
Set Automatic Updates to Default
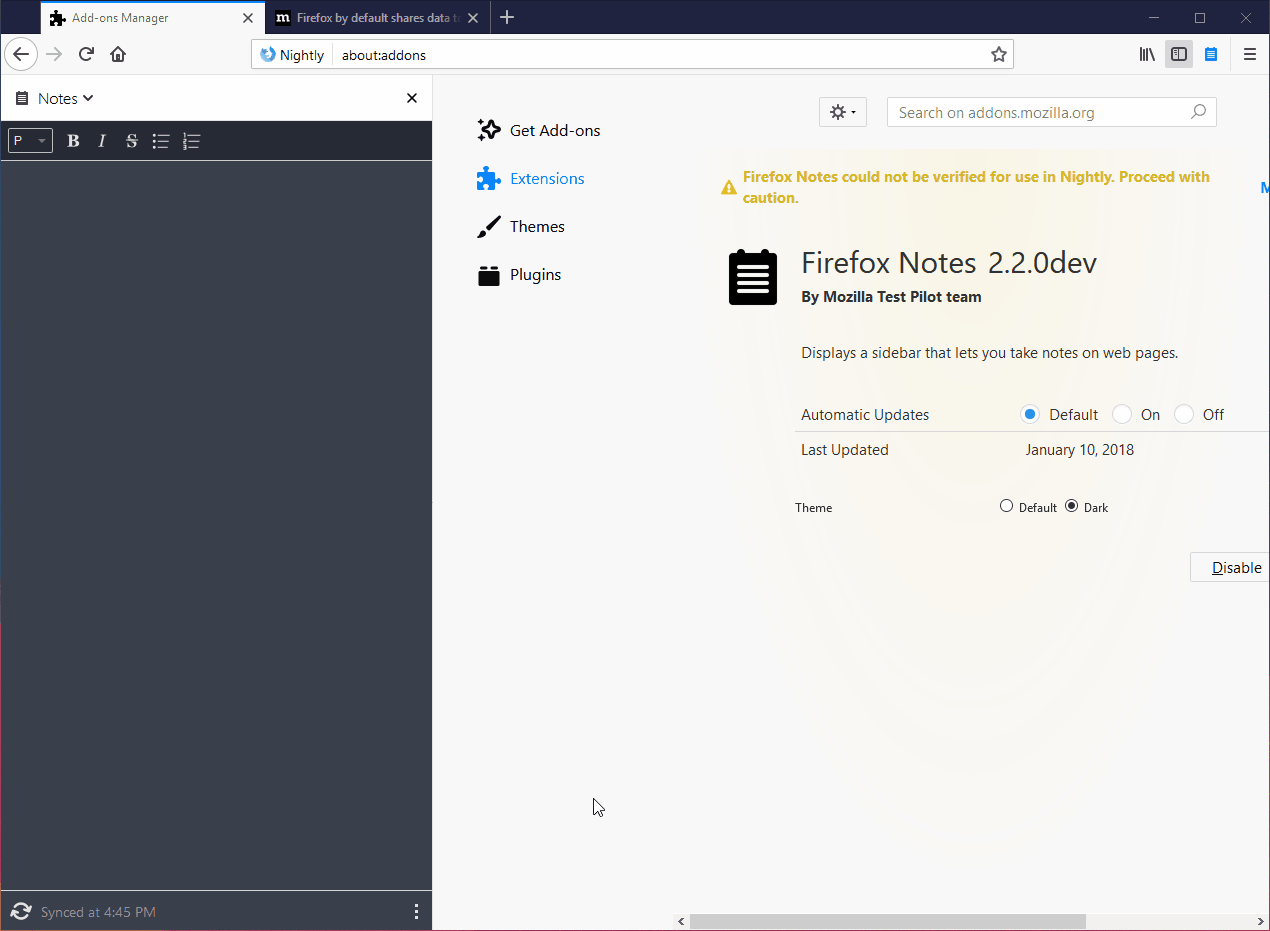click(x=1030, y=414)
